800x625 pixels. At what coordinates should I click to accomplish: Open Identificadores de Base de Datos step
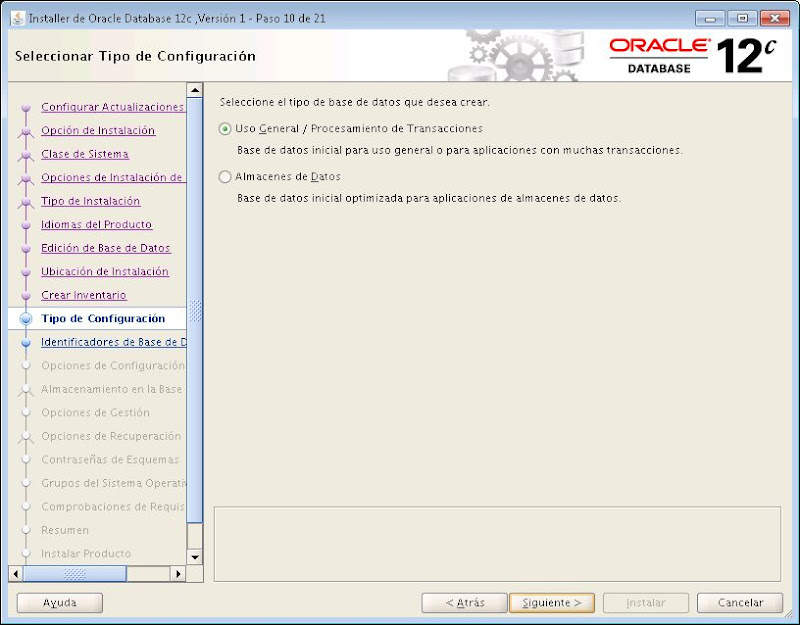[114, 342]
